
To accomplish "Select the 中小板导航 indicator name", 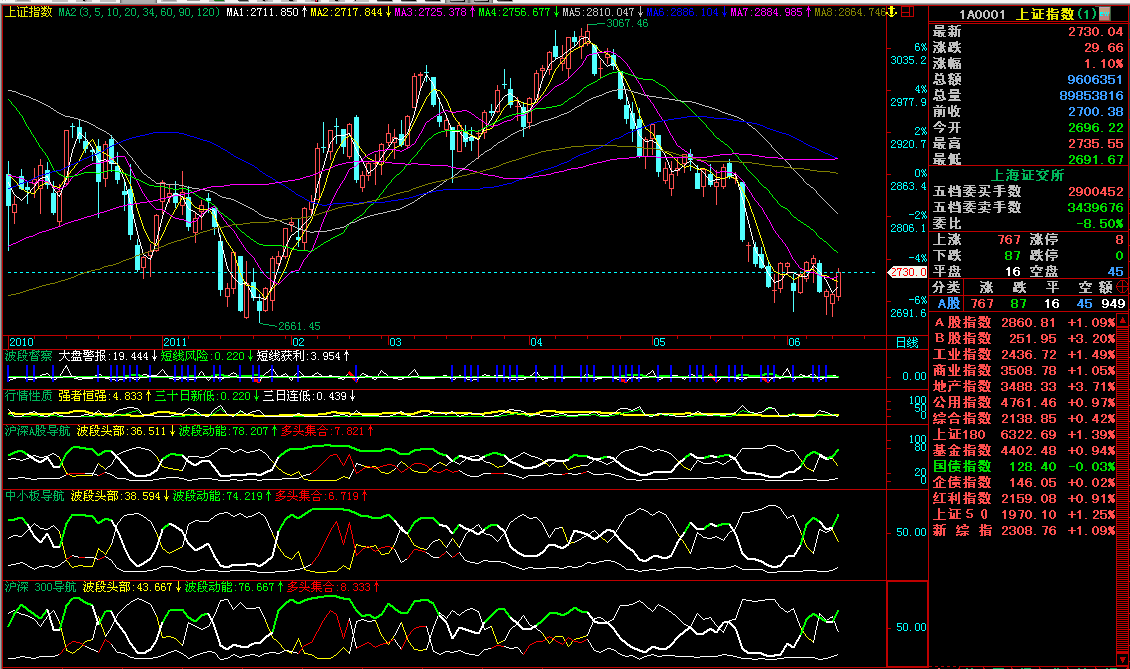I will [x=35, y=496].
